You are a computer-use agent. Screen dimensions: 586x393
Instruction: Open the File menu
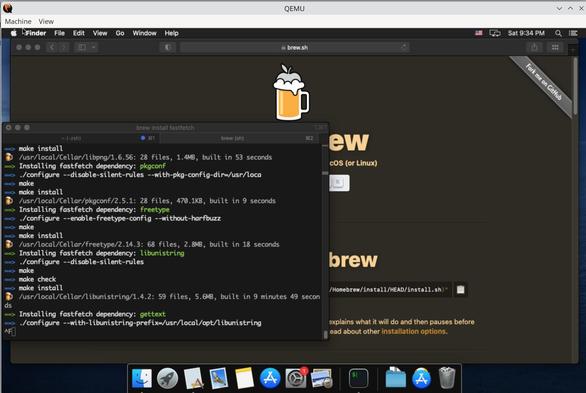point(59,33)
